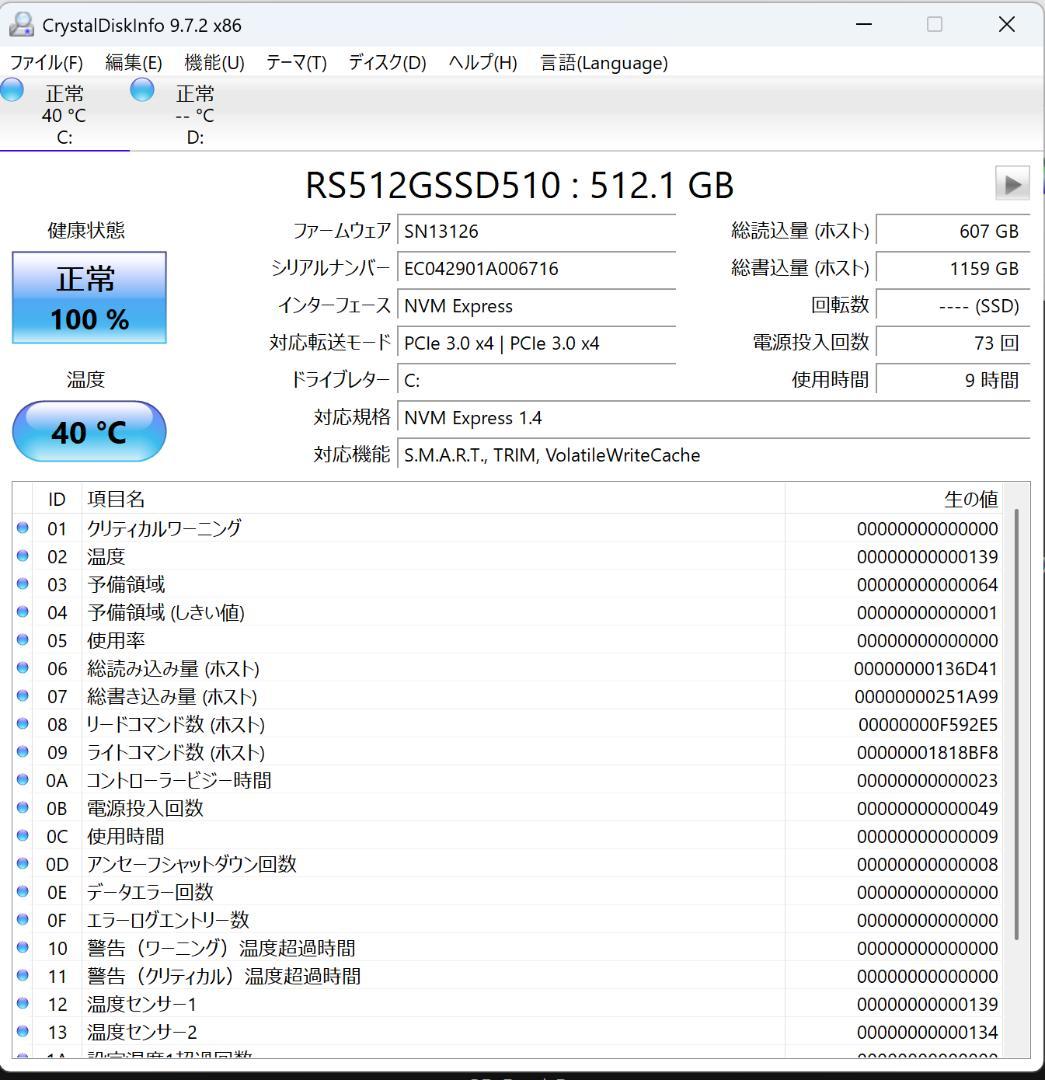Select the C: drive status indicator
The image size is (1045, 1080).
click(12, 89)
